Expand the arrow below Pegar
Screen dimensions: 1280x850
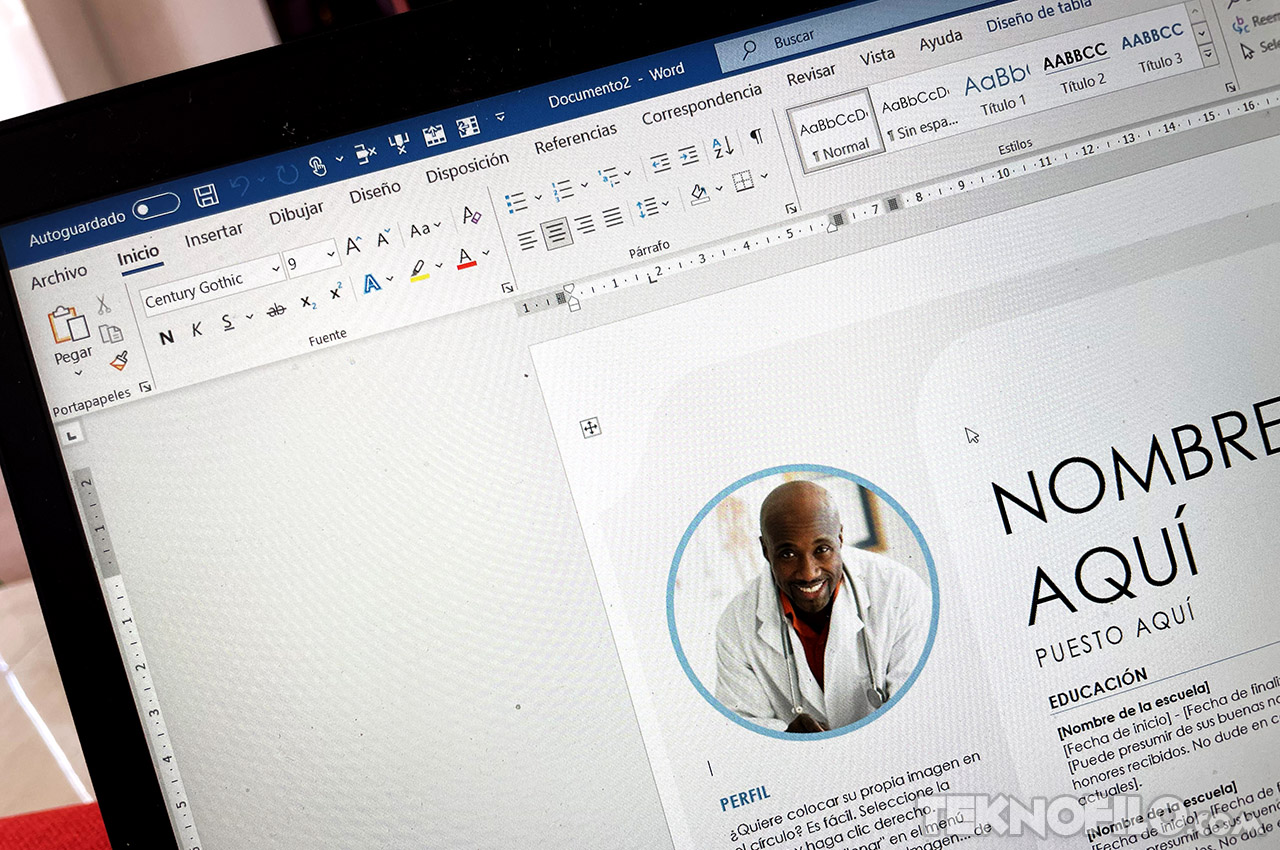tap(76, 374)
